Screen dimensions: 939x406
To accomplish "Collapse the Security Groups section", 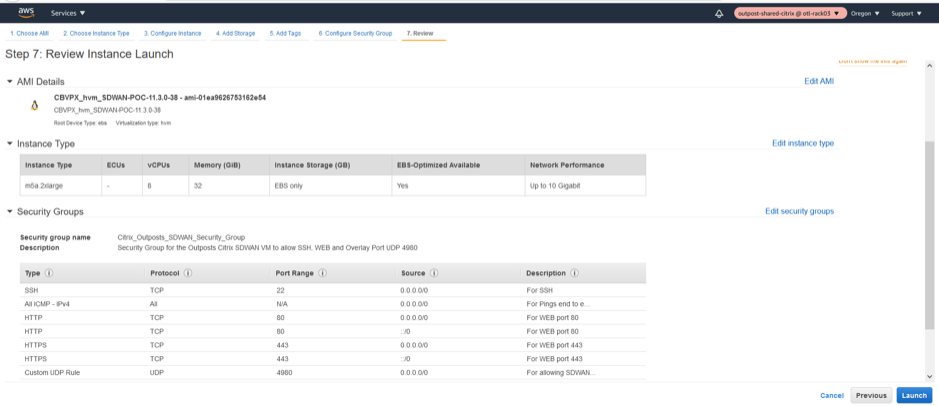I will (x=9, y=212).
